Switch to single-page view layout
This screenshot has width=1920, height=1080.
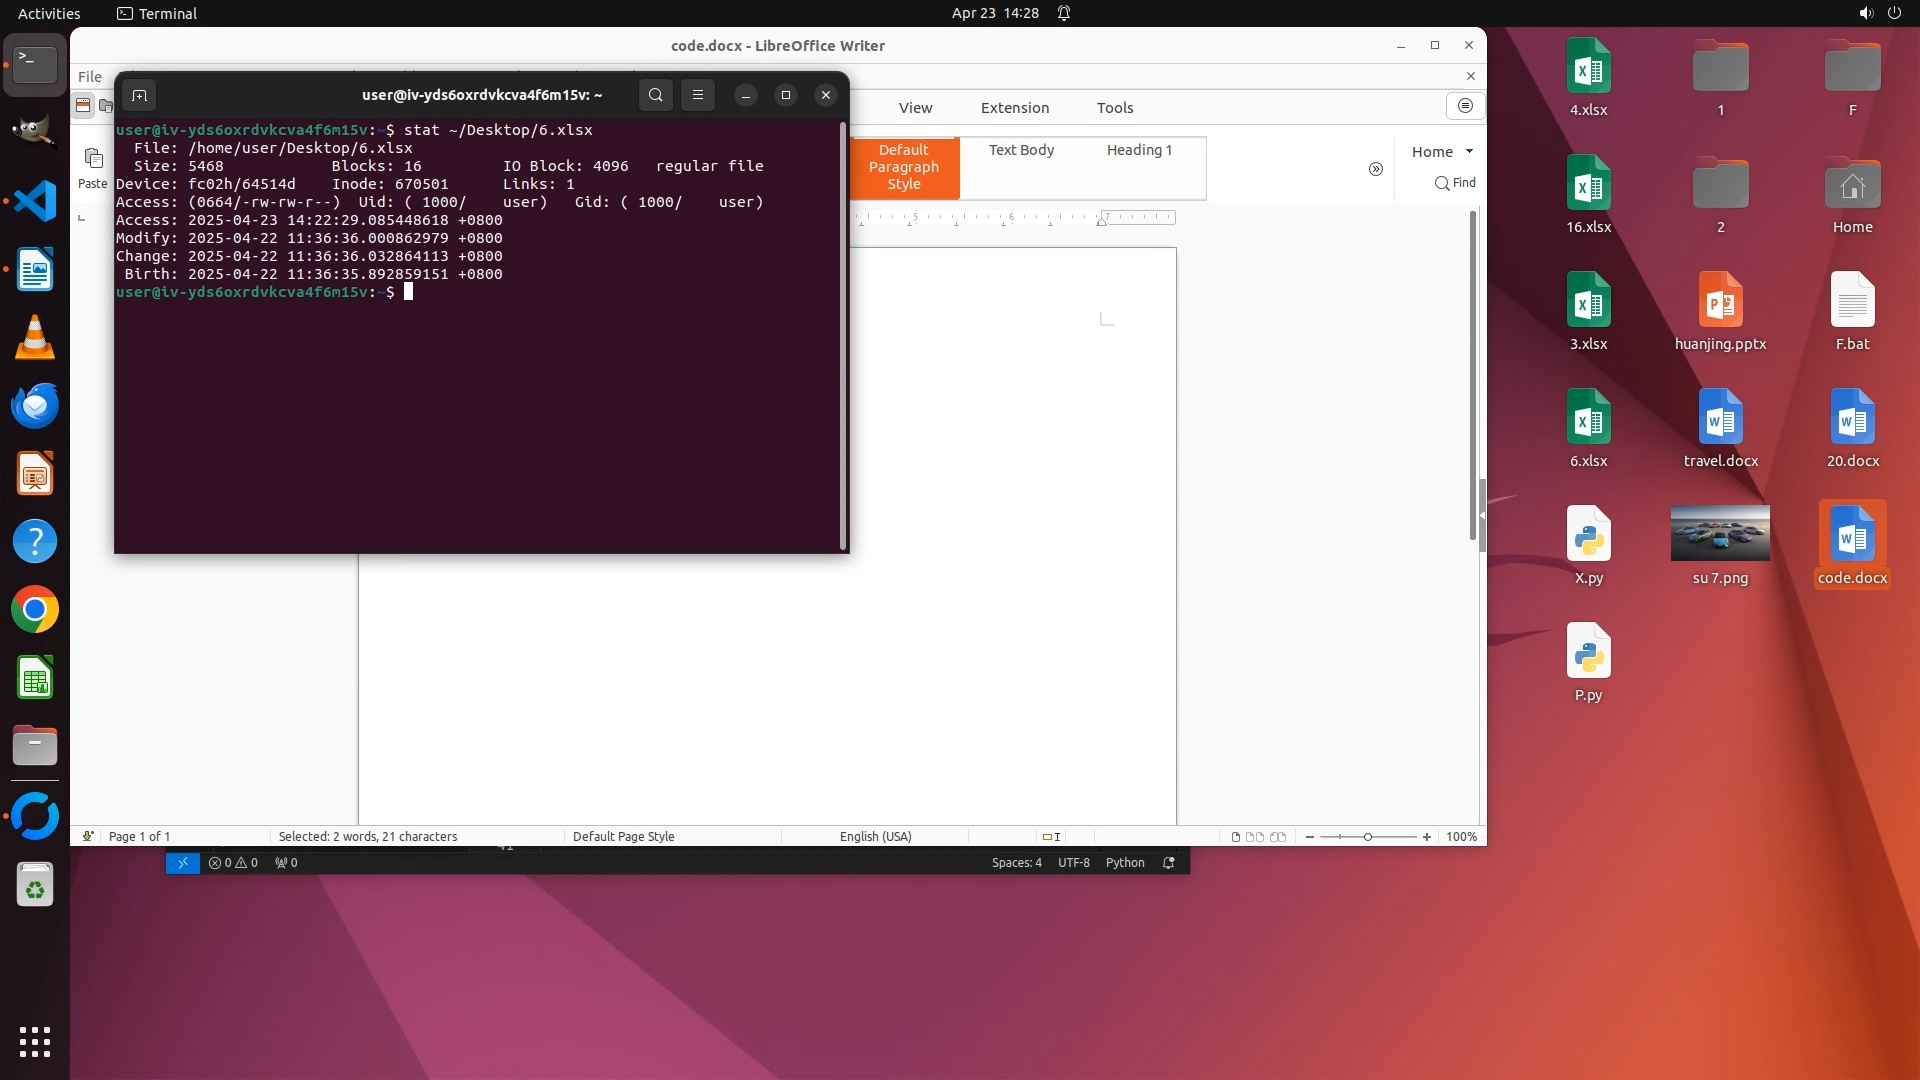[1235, 837]
